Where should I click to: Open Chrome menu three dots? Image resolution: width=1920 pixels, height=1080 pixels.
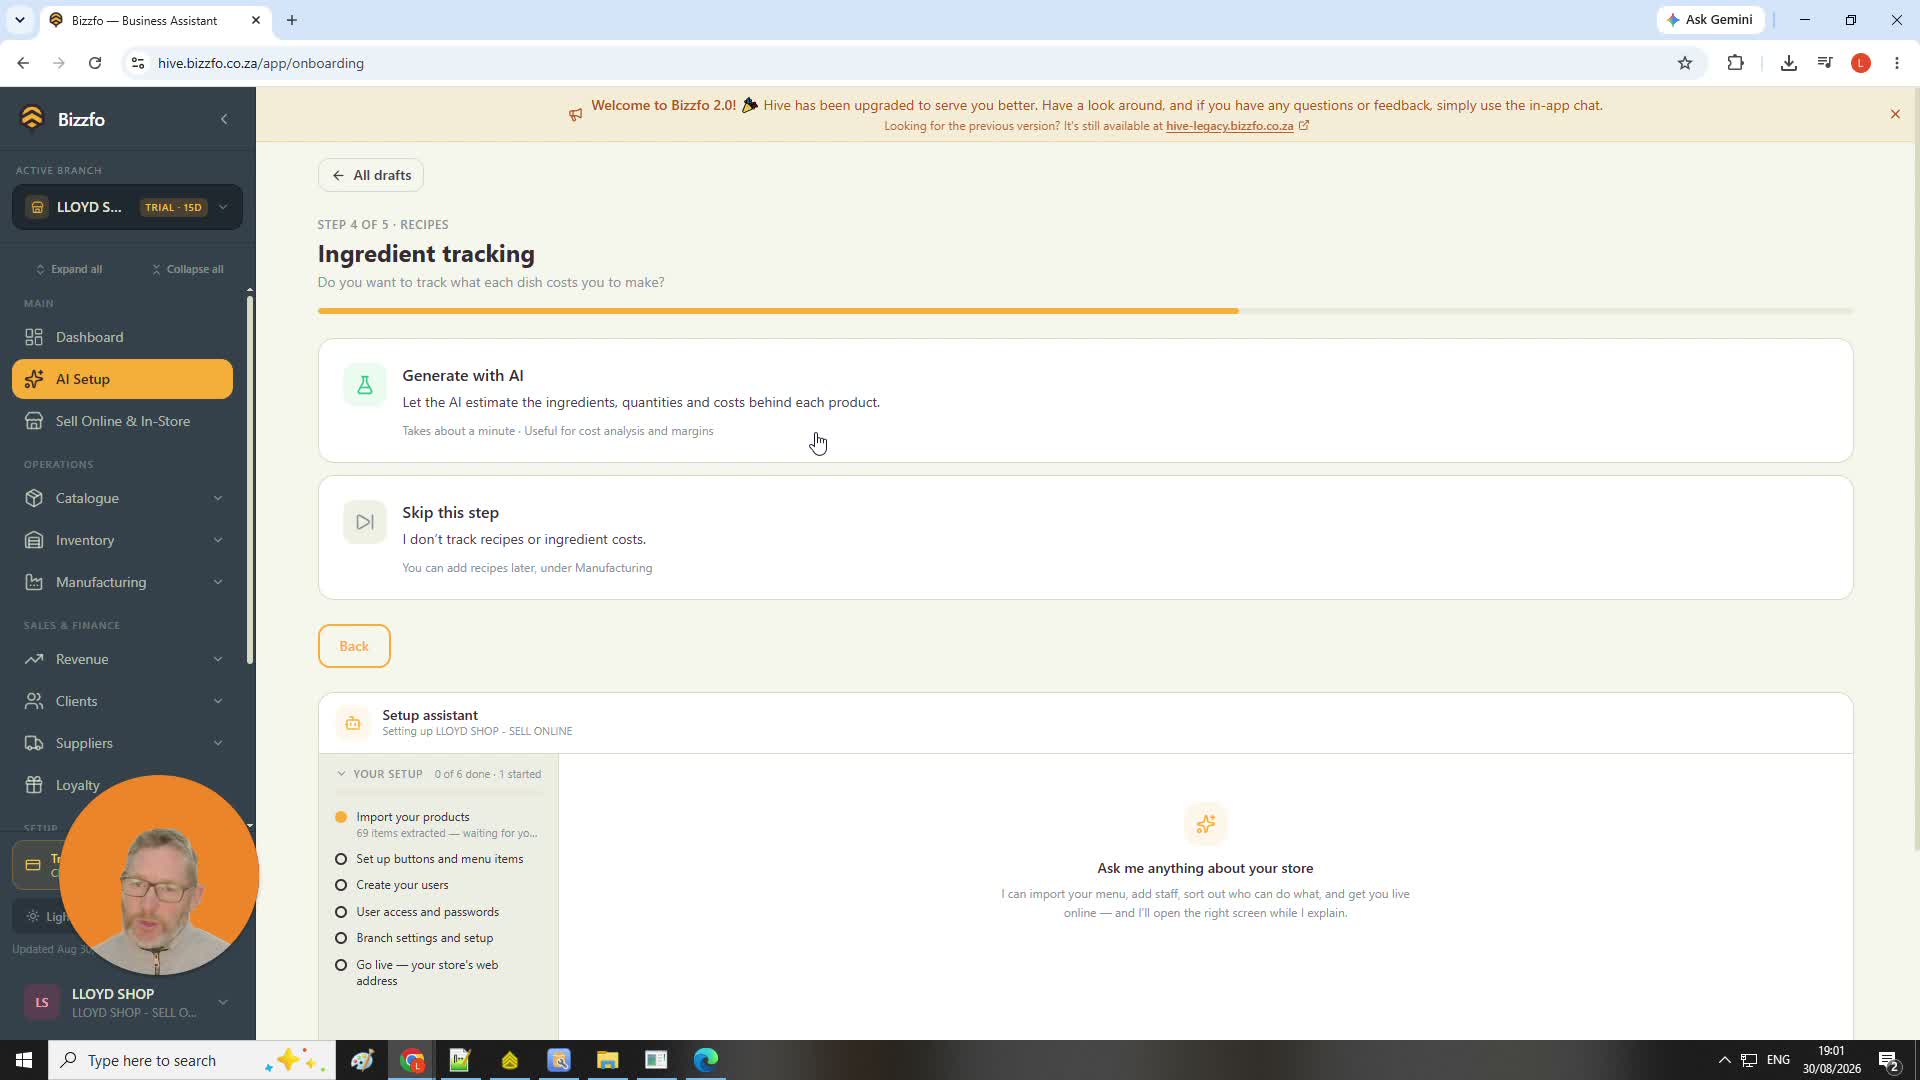pyautogui.click(x=1897, y=63)
